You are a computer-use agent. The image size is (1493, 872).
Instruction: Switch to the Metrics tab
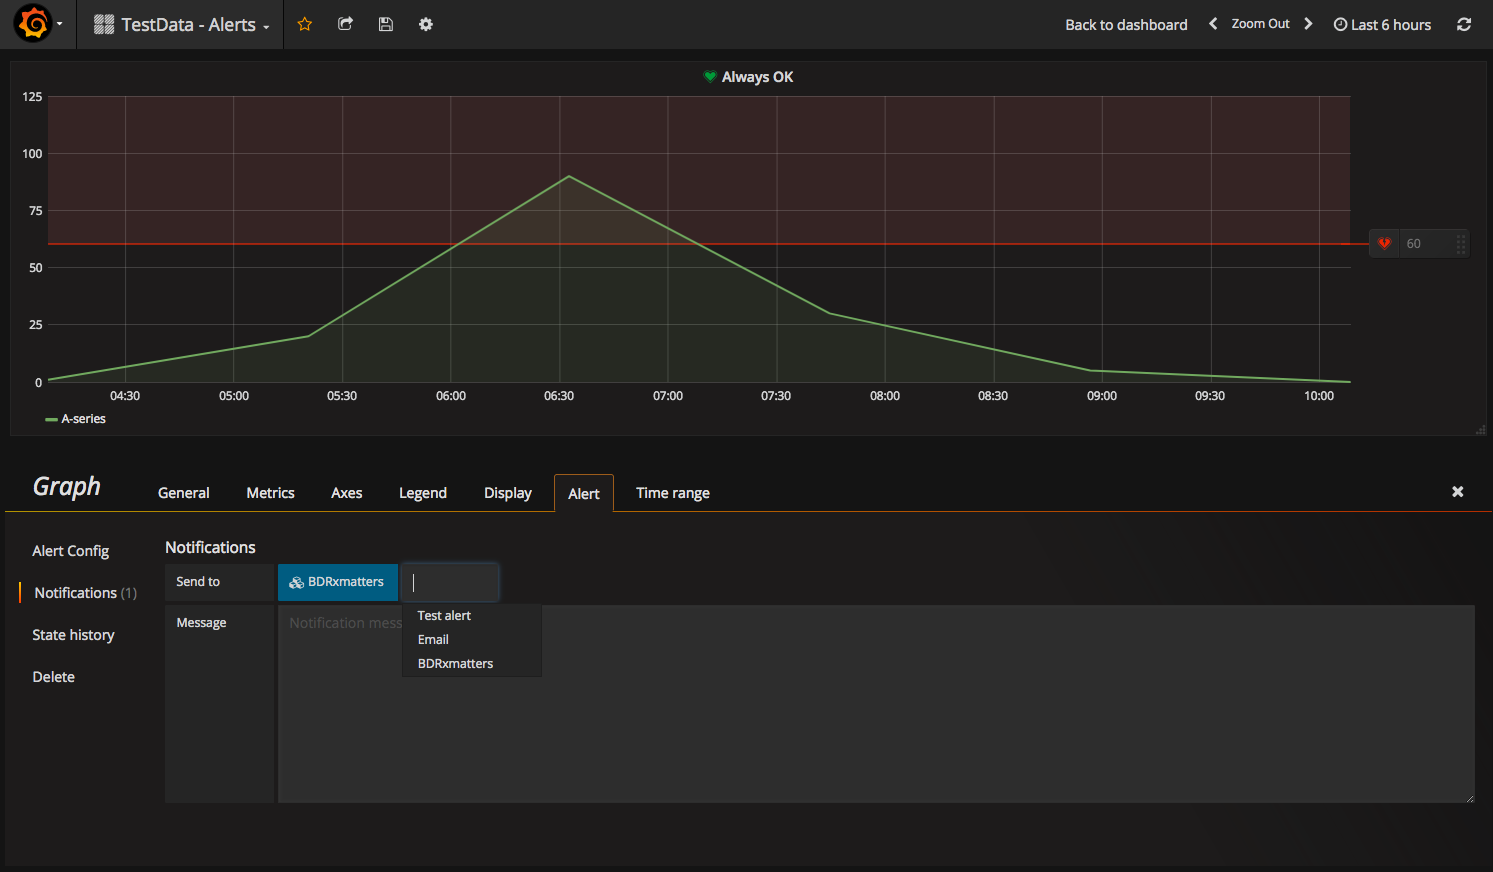coord(270,493)
